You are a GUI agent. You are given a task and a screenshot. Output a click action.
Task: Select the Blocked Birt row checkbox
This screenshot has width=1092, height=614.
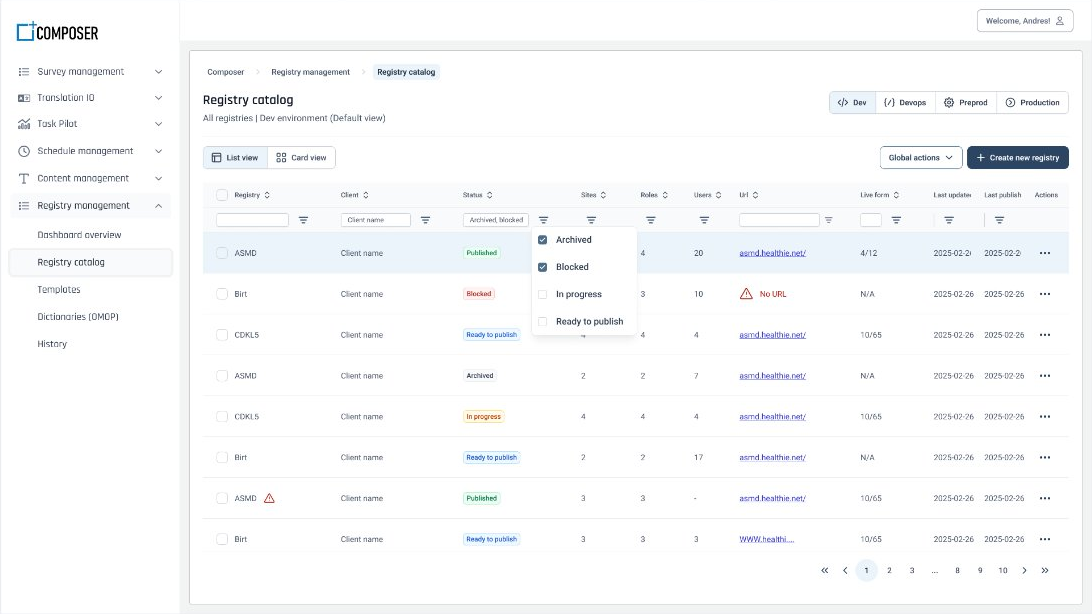[222, 294]
